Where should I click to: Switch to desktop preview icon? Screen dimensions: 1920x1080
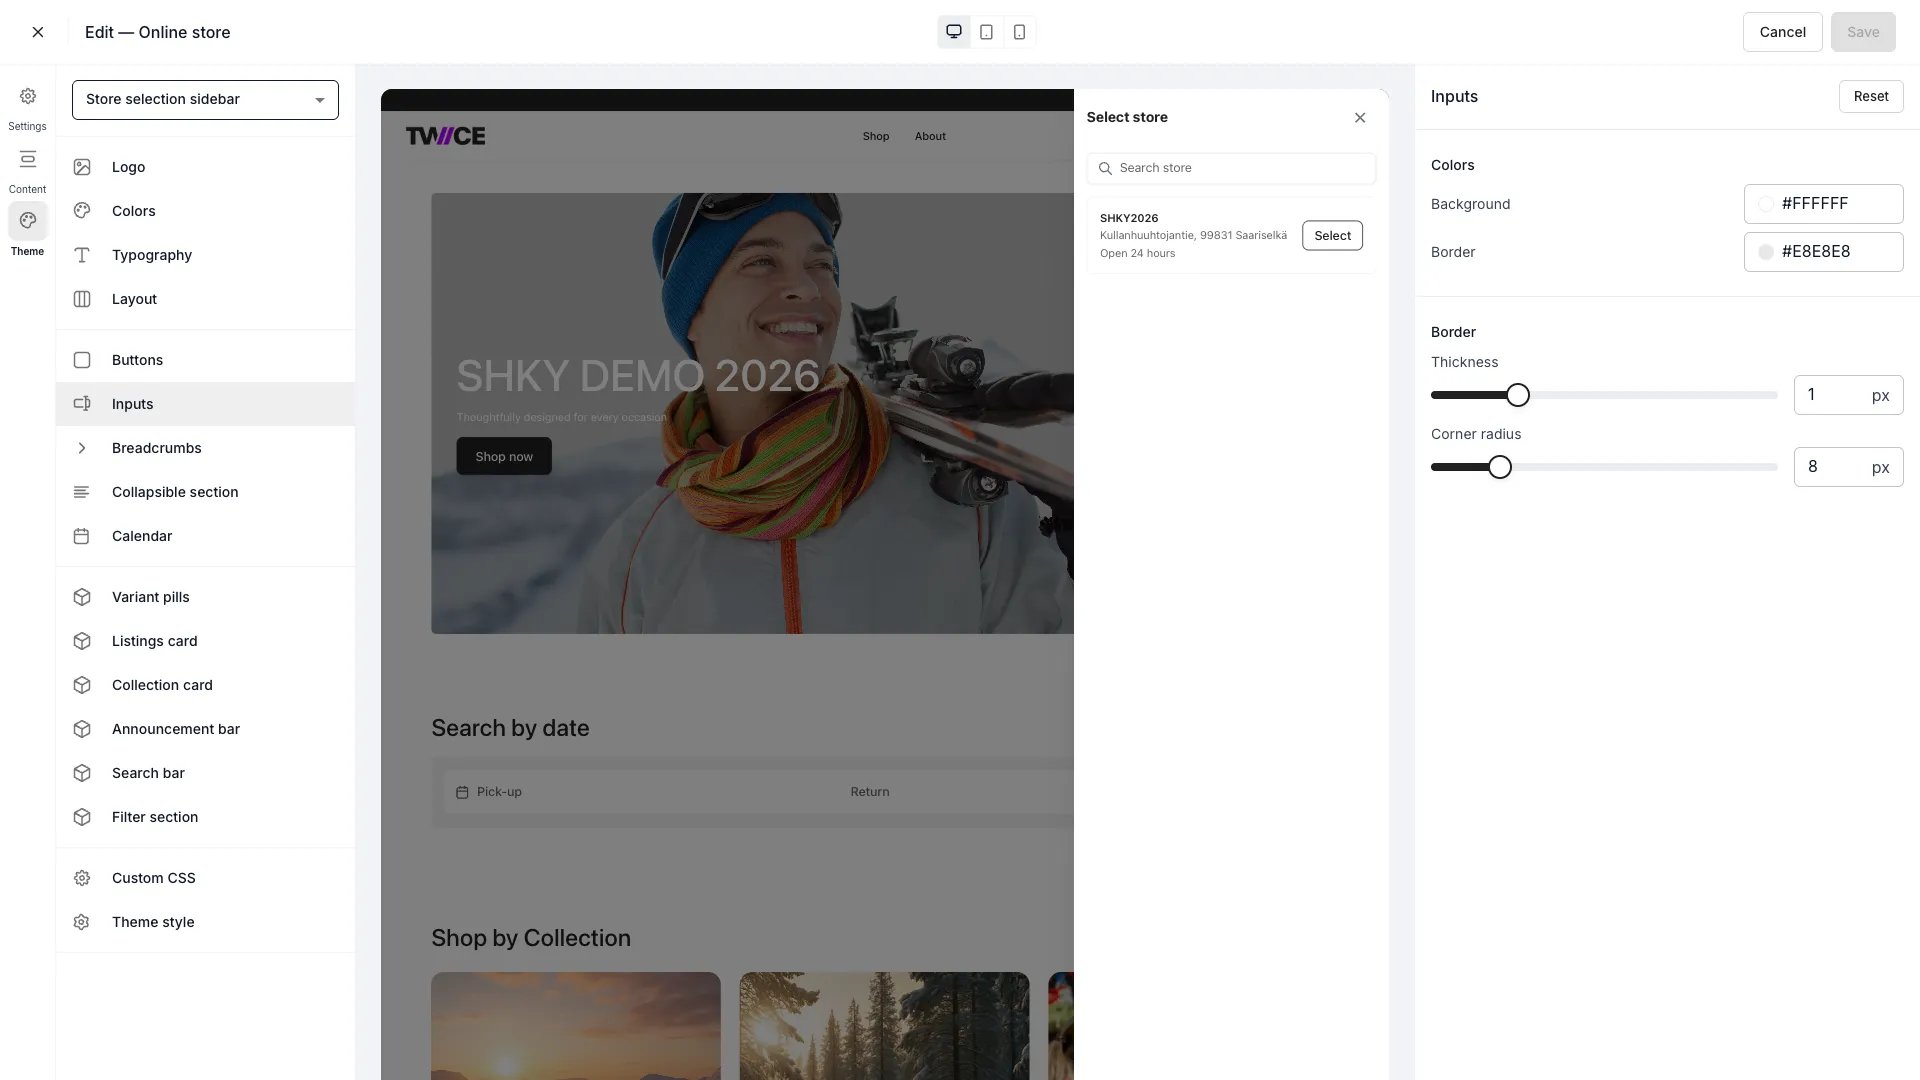pyautogui.click(x=954, y=32)
